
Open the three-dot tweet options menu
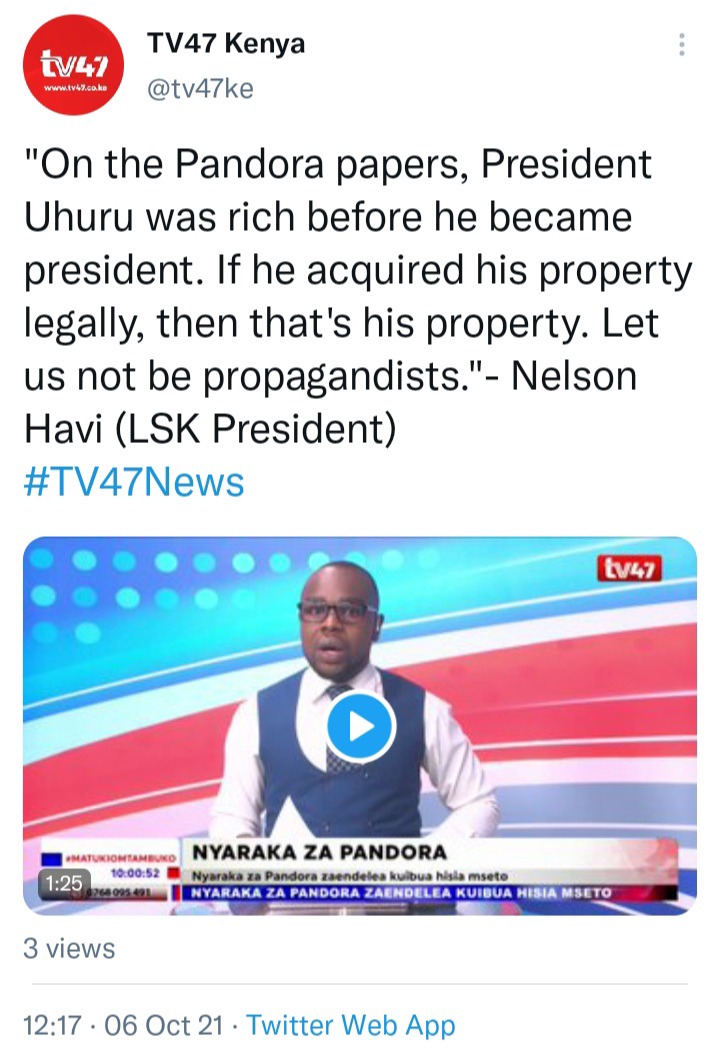click(x=681, y=45)
